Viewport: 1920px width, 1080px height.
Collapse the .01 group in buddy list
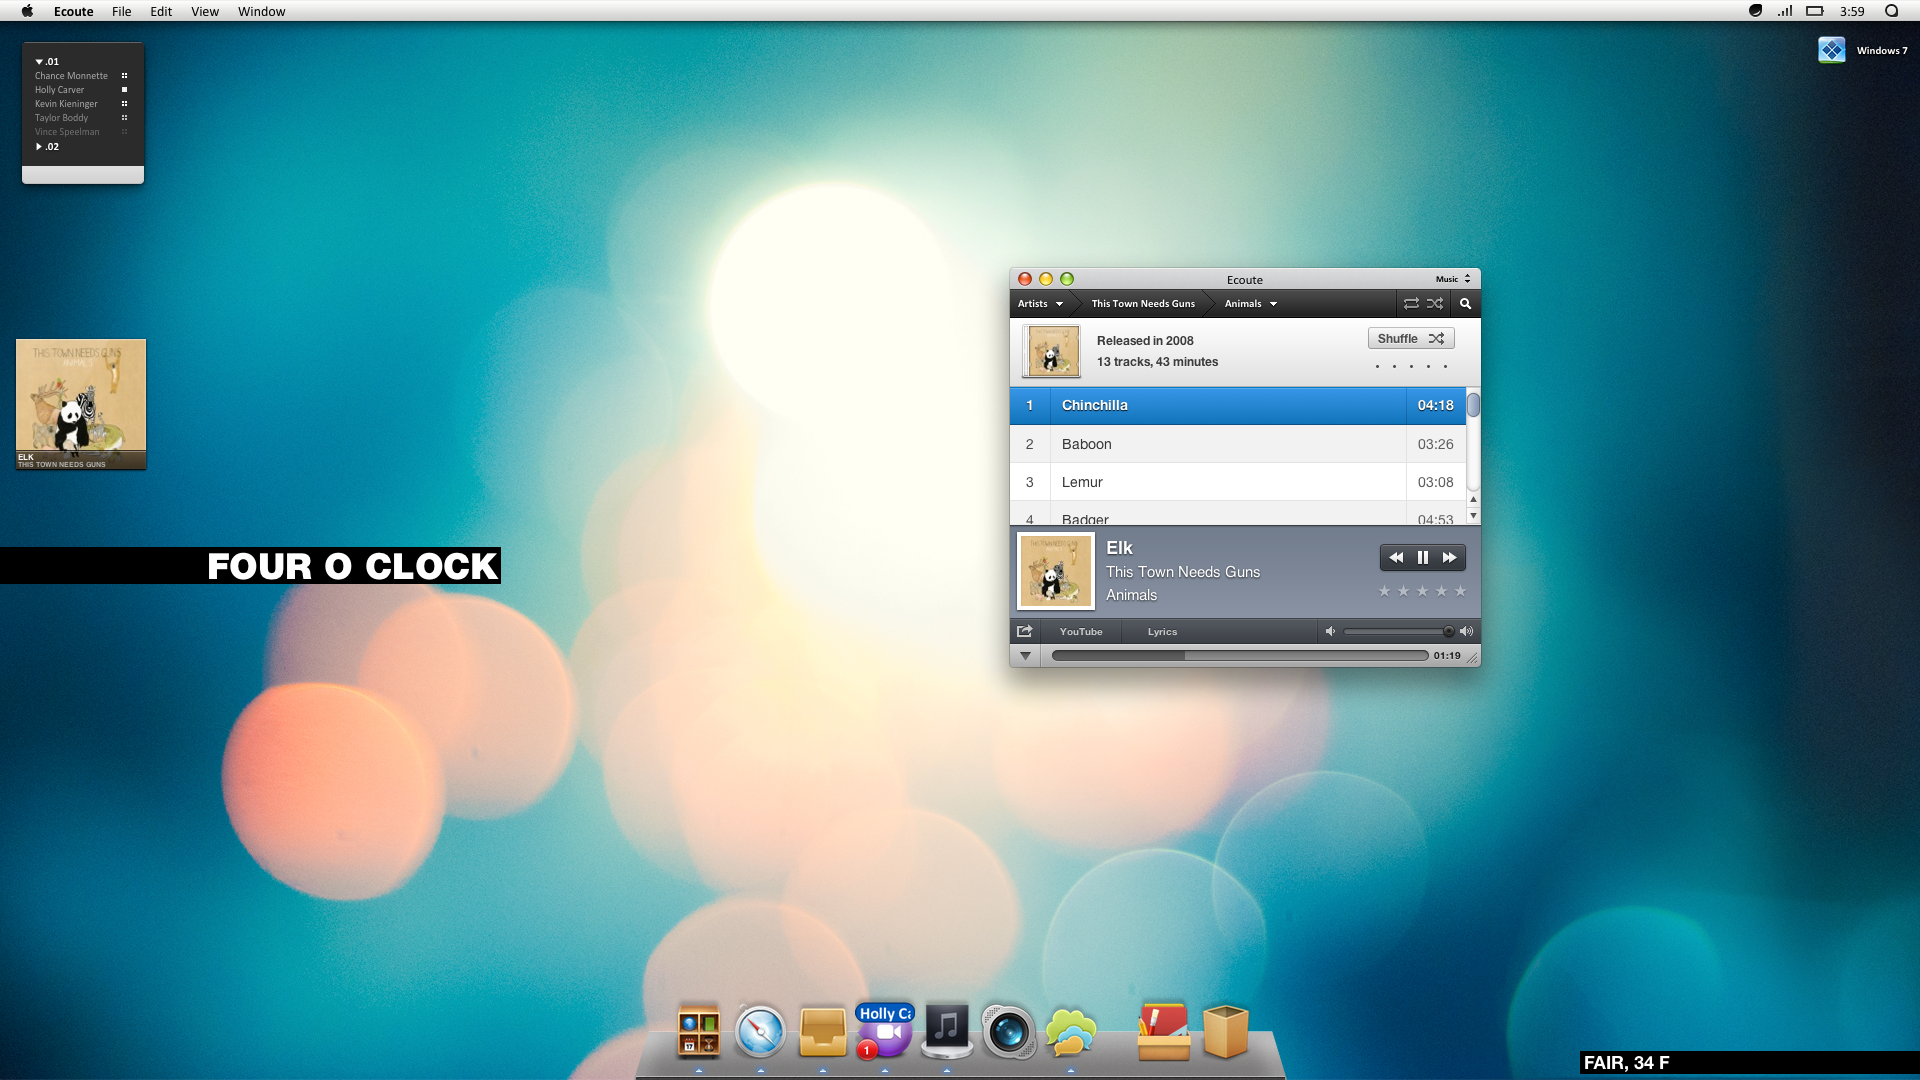39,62
